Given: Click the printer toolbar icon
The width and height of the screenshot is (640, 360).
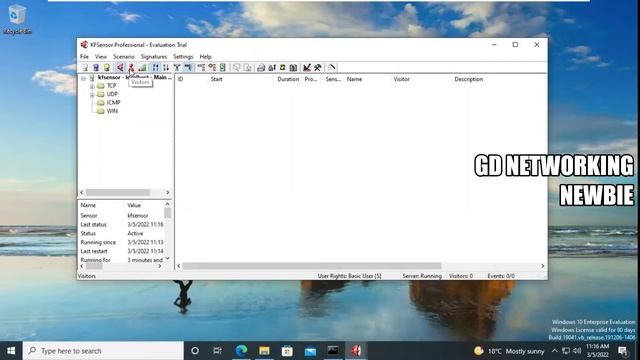Looking at the screenshot, I should tap(261, 67).
